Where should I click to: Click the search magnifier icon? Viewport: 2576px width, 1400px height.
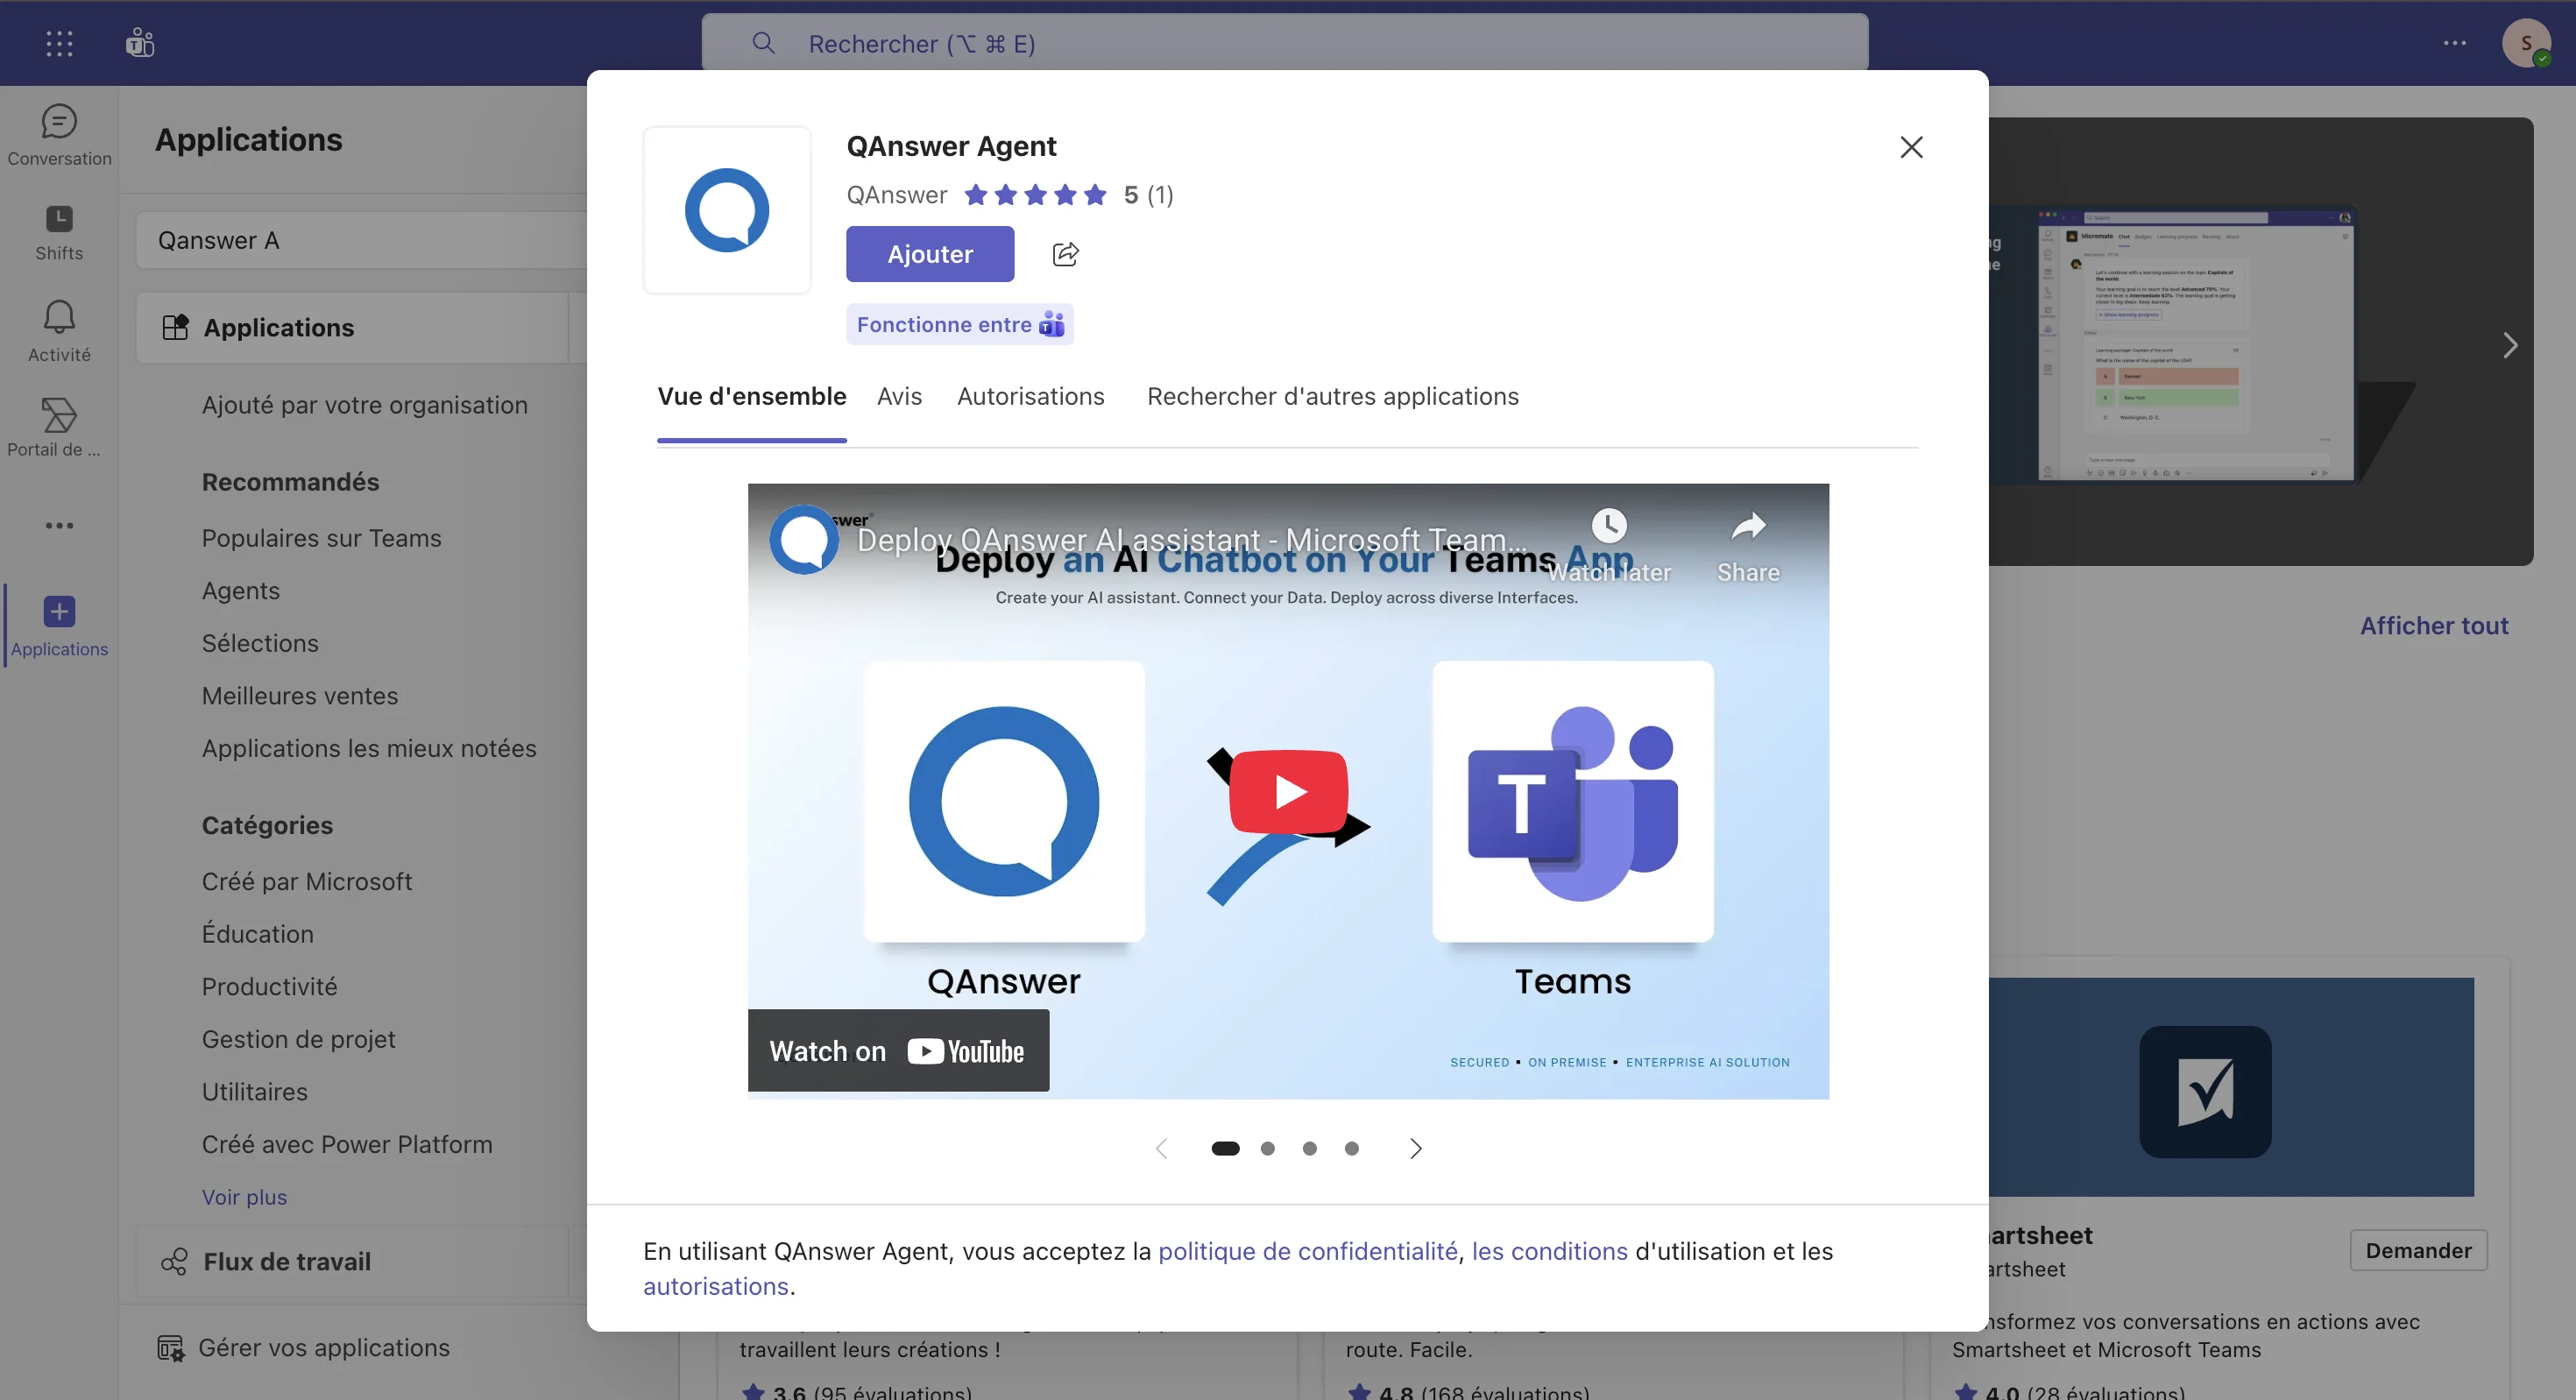[x=763, y=43]
